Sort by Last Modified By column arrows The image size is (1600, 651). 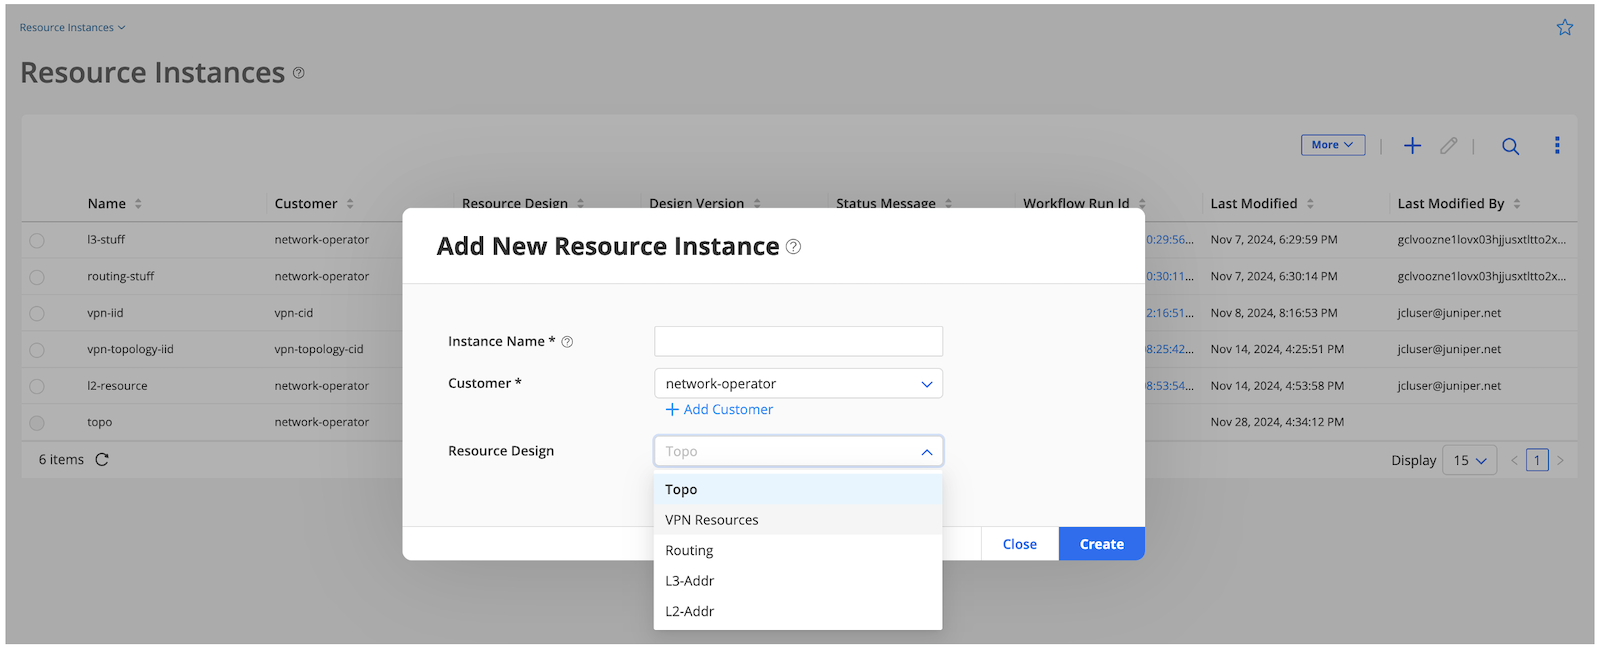(1517, 204)
